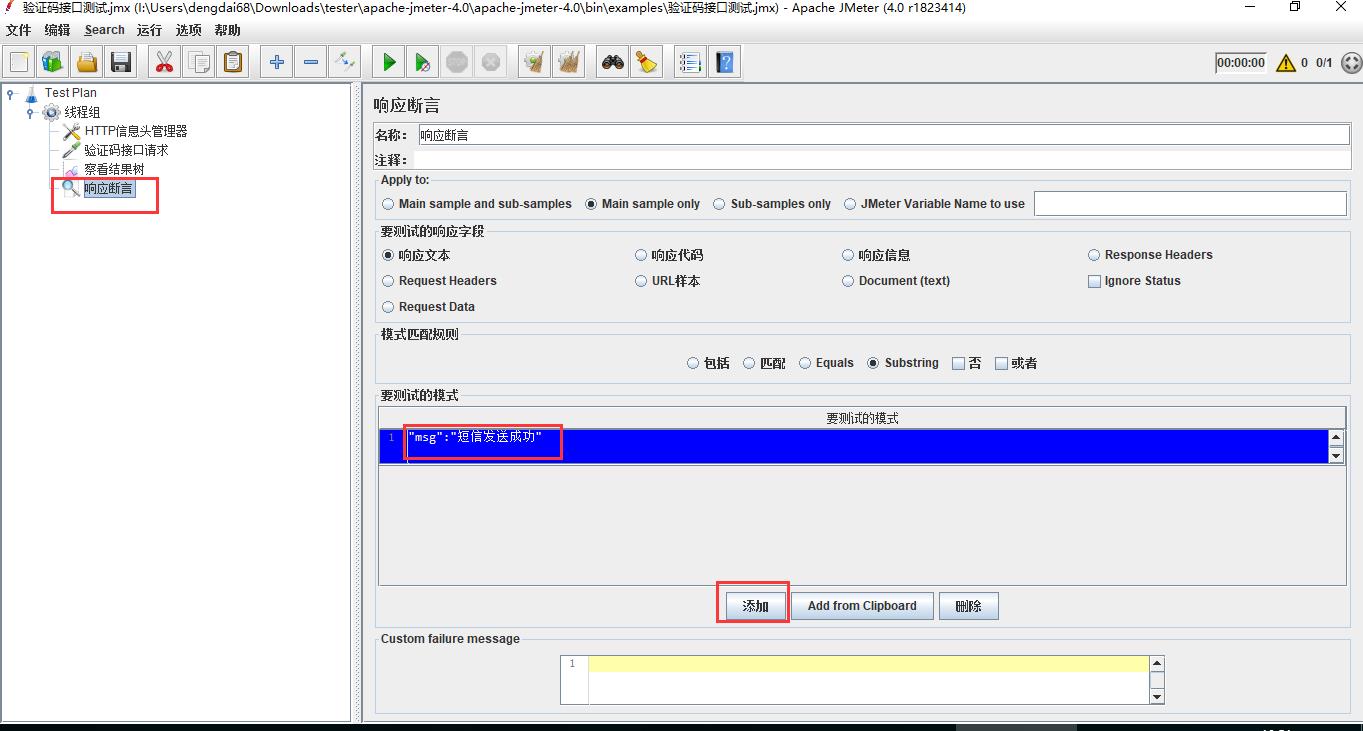Click the Copy toolbar icon
Screen dimensions: 1363x731
click(199, 62)
